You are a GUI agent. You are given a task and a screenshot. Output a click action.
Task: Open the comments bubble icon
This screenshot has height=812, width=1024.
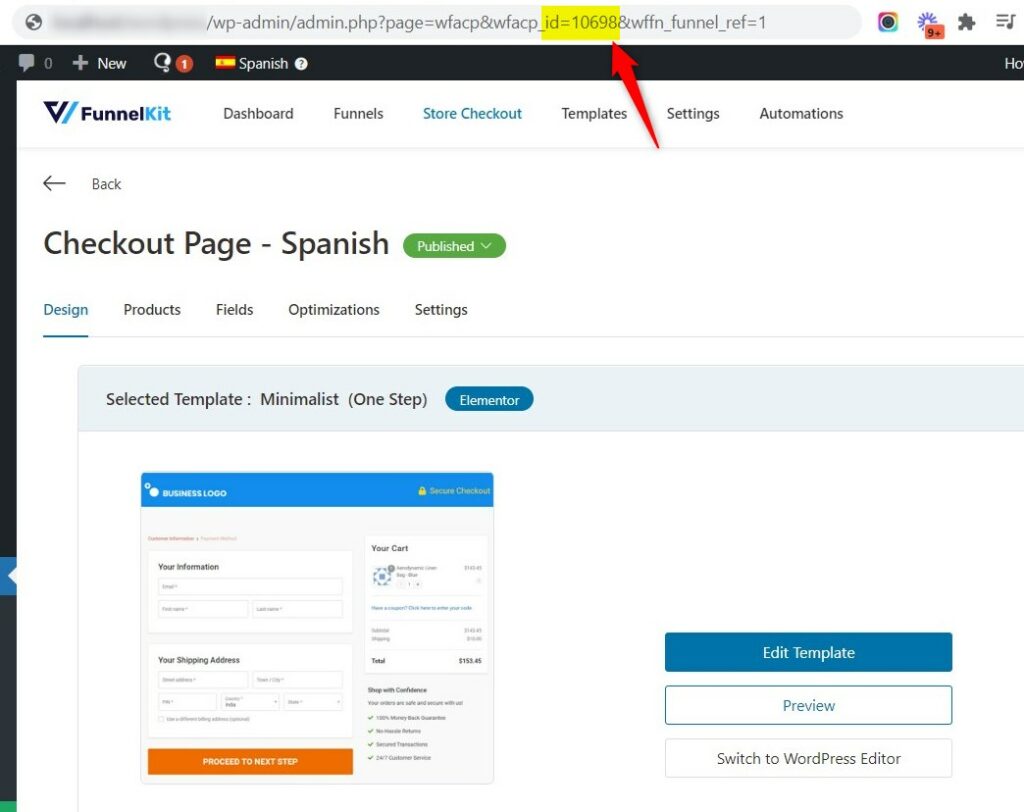[x=26, y=63]
